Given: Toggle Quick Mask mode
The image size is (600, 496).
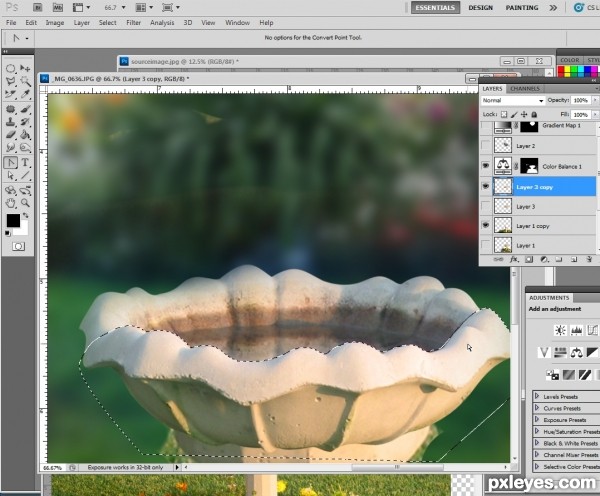Looking at the screenshot, I should tap(18, 246).
